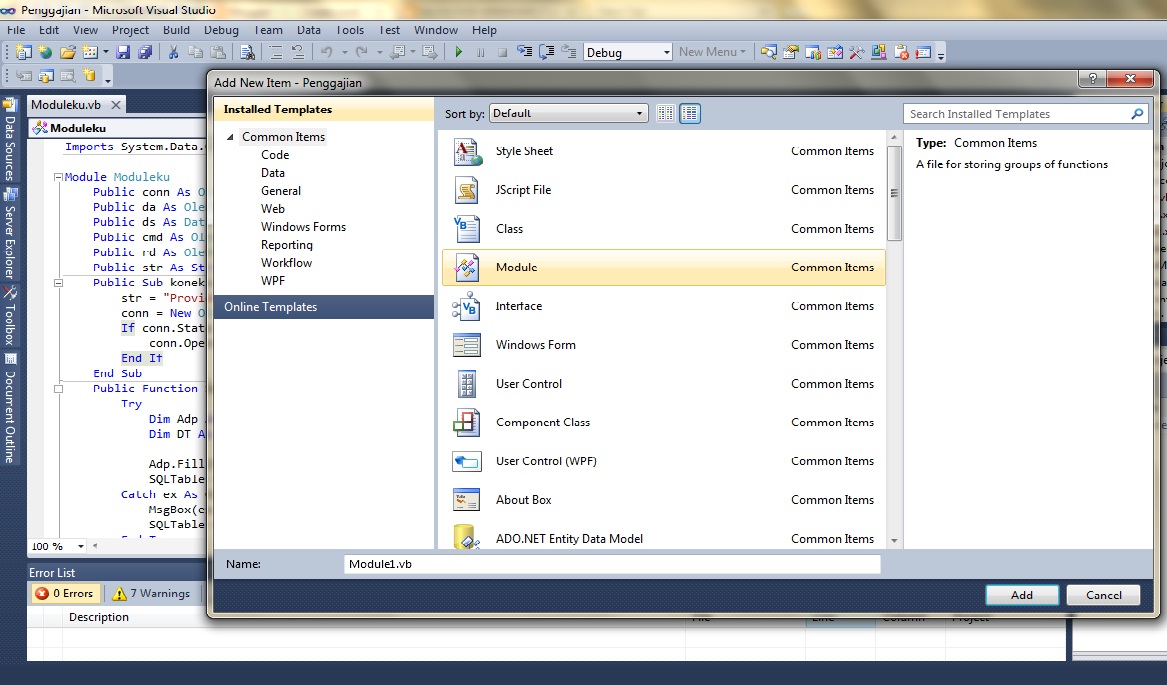Open the Sort by dropdown

point(567,113)
